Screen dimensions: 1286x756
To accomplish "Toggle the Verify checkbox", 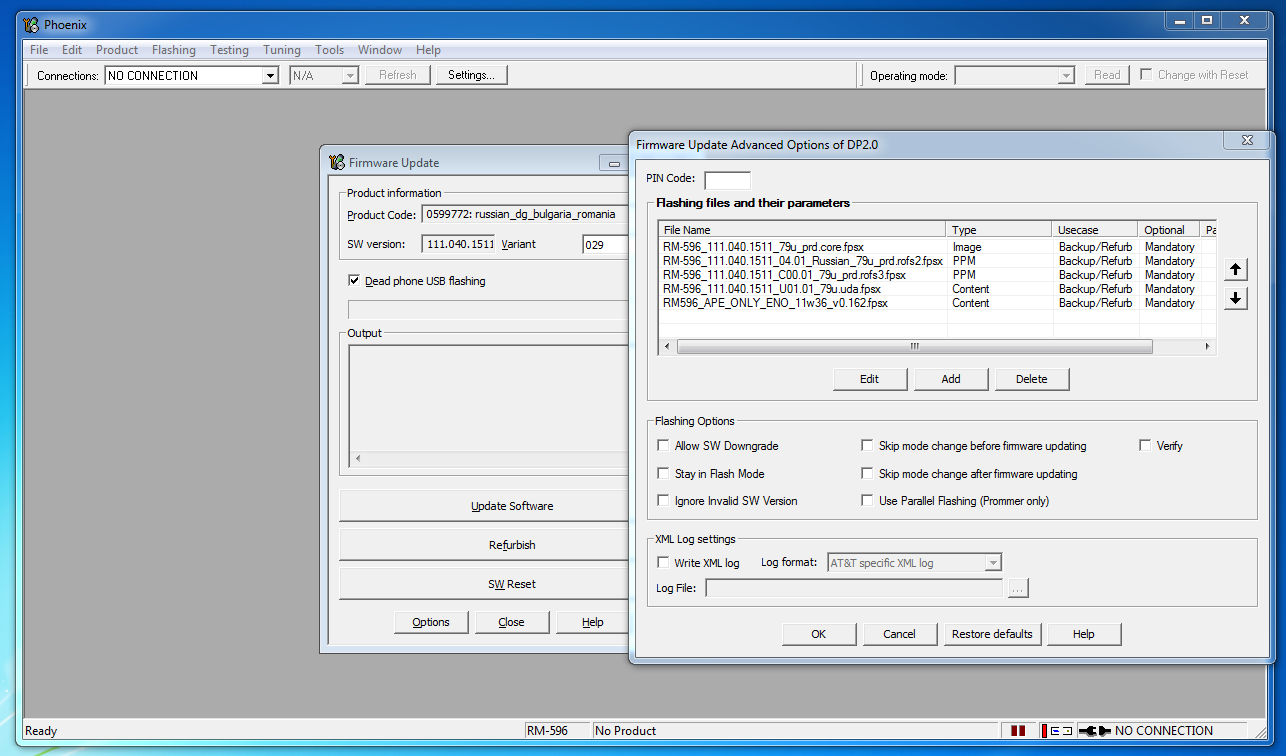I will point(1145,446).
